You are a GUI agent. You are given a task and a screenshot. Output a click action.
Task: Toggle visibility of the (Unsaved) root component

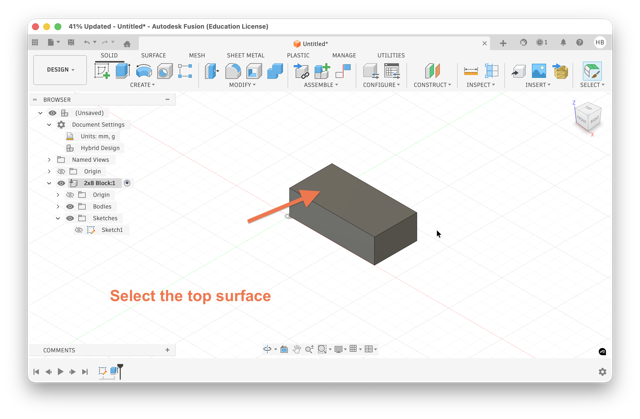point(52,113)
